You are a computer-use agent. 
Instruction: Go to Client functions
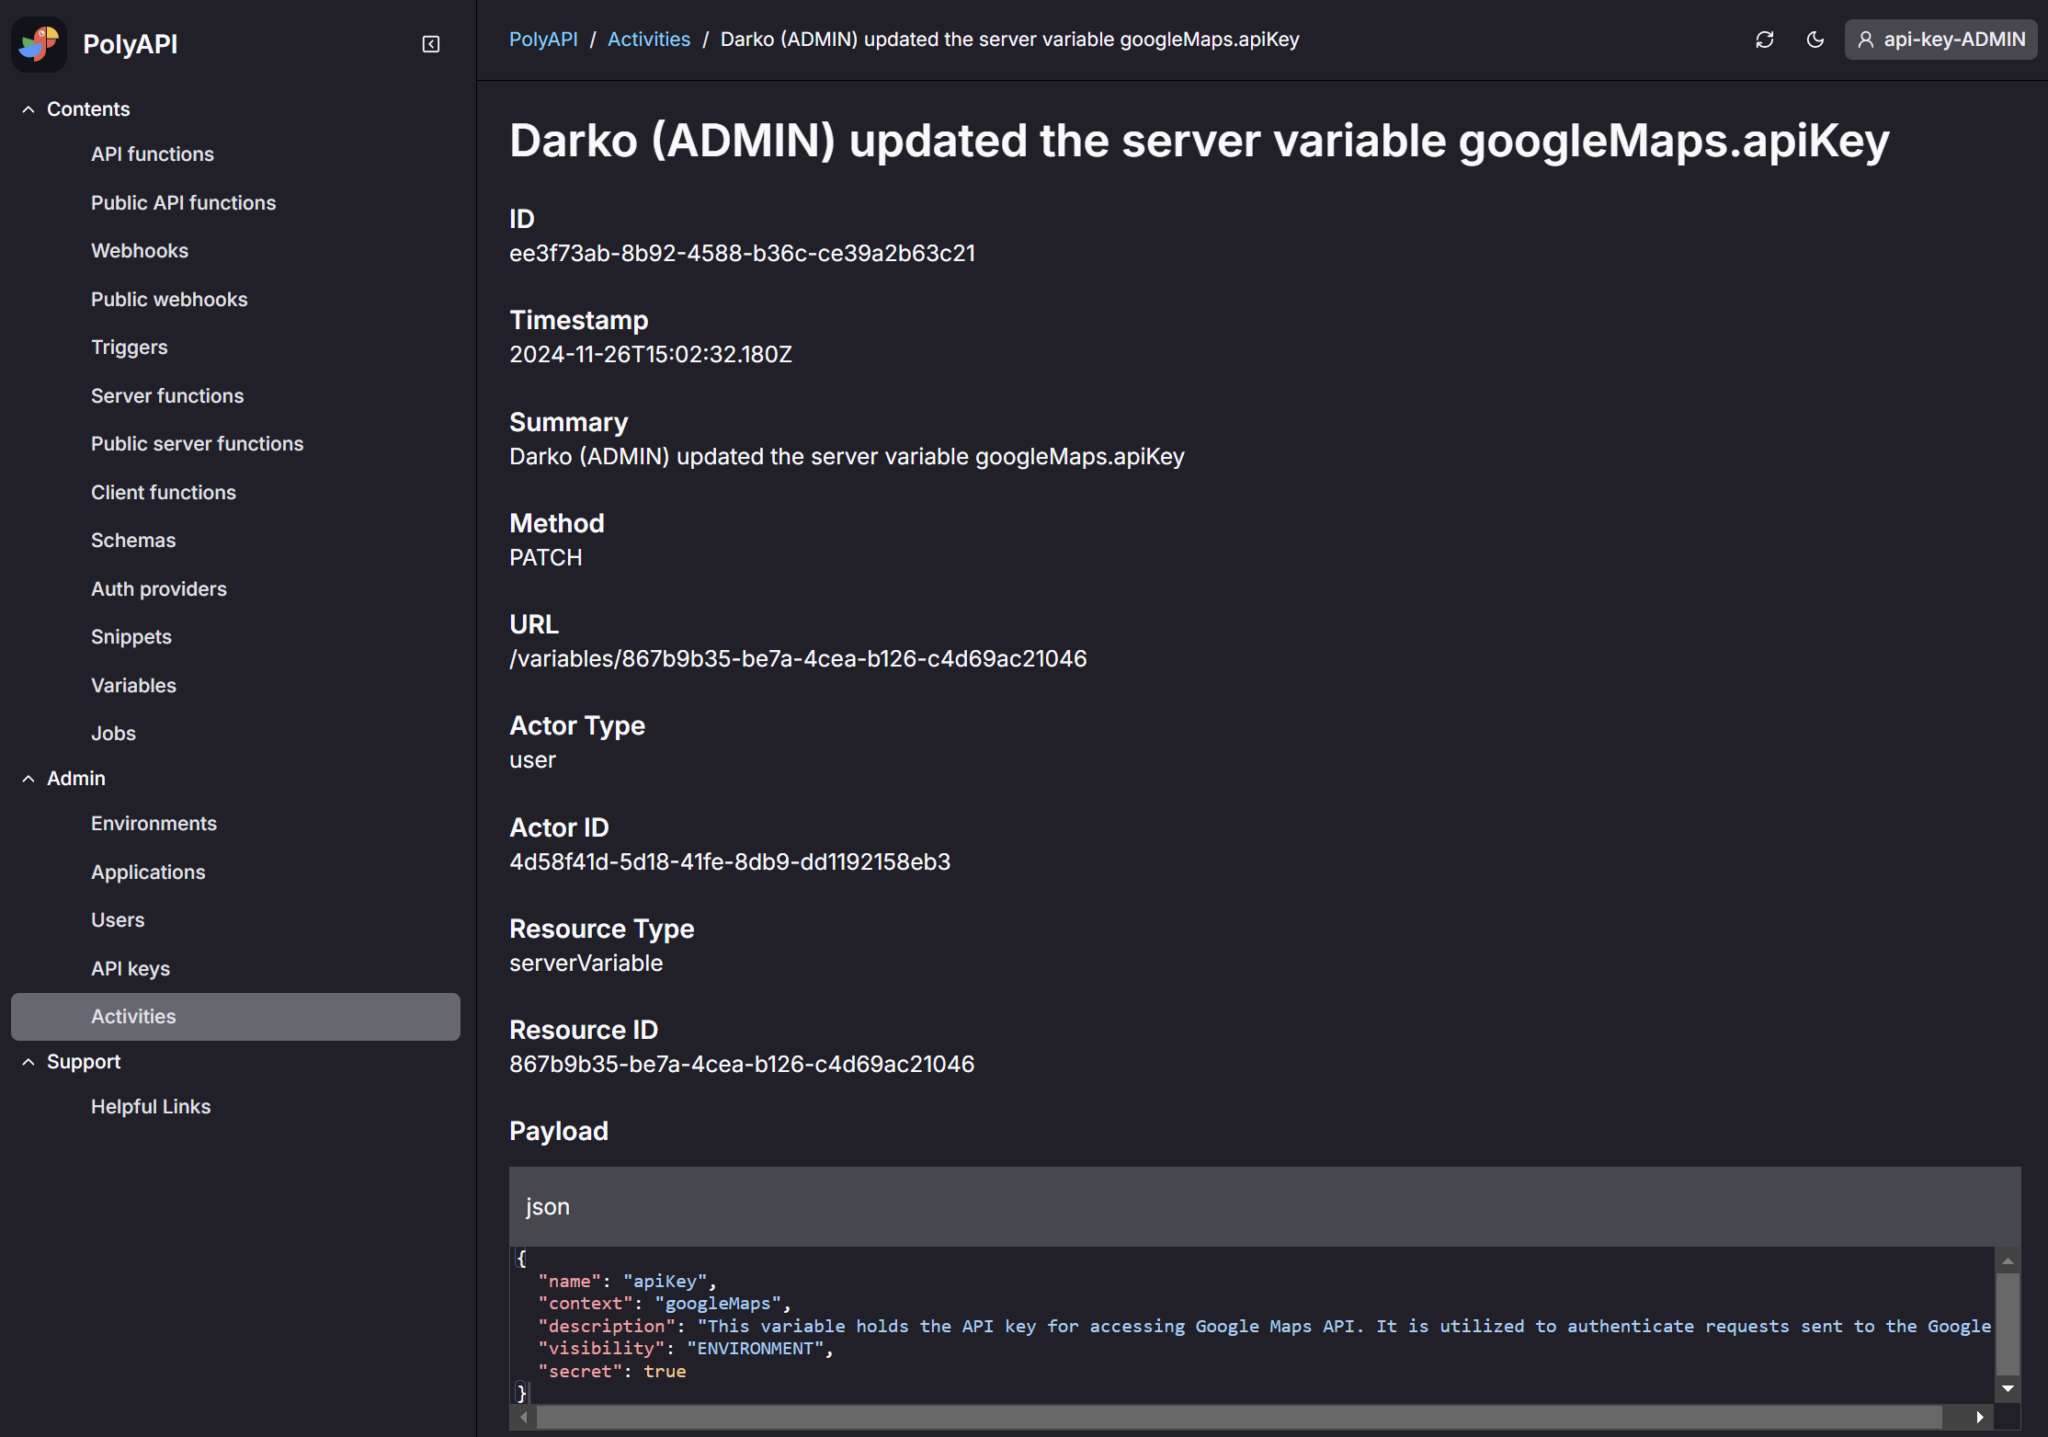[163, 492]
